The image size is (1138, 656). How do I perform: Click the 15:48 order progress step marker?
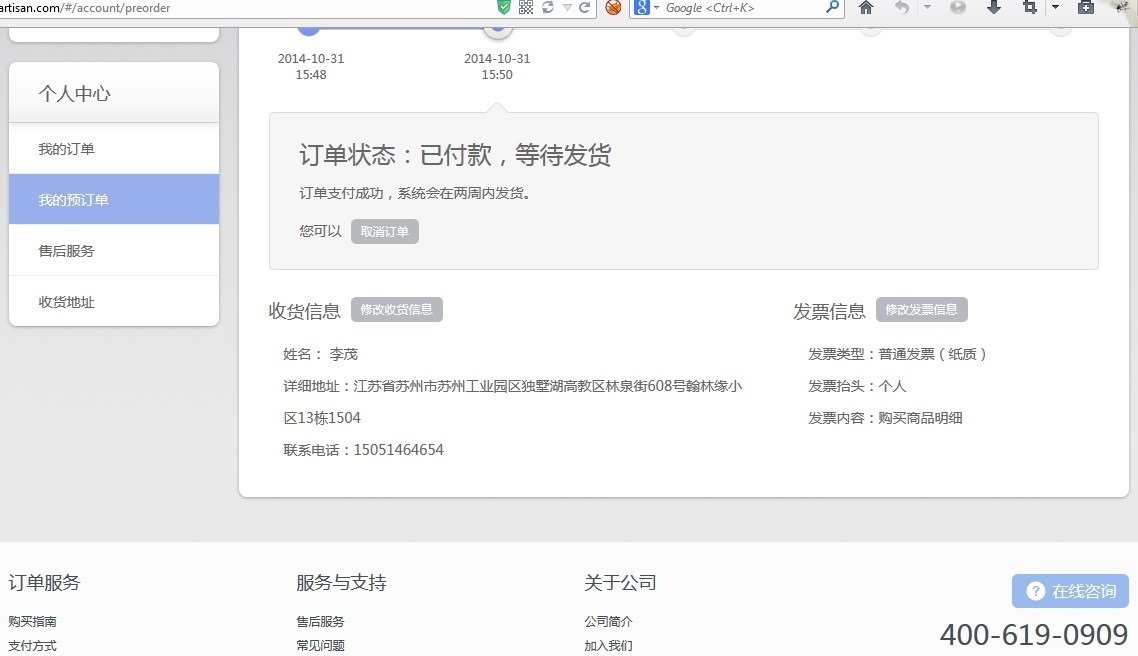pos(309,29)
